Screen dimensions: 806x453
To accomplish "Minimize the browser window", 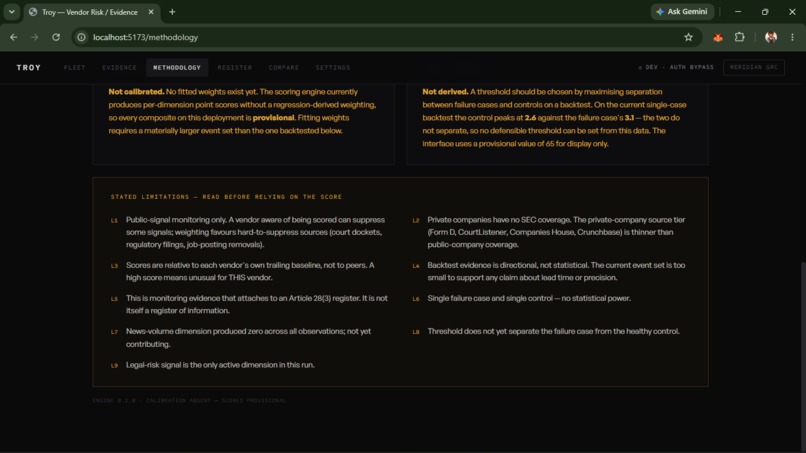I will 738,11.
